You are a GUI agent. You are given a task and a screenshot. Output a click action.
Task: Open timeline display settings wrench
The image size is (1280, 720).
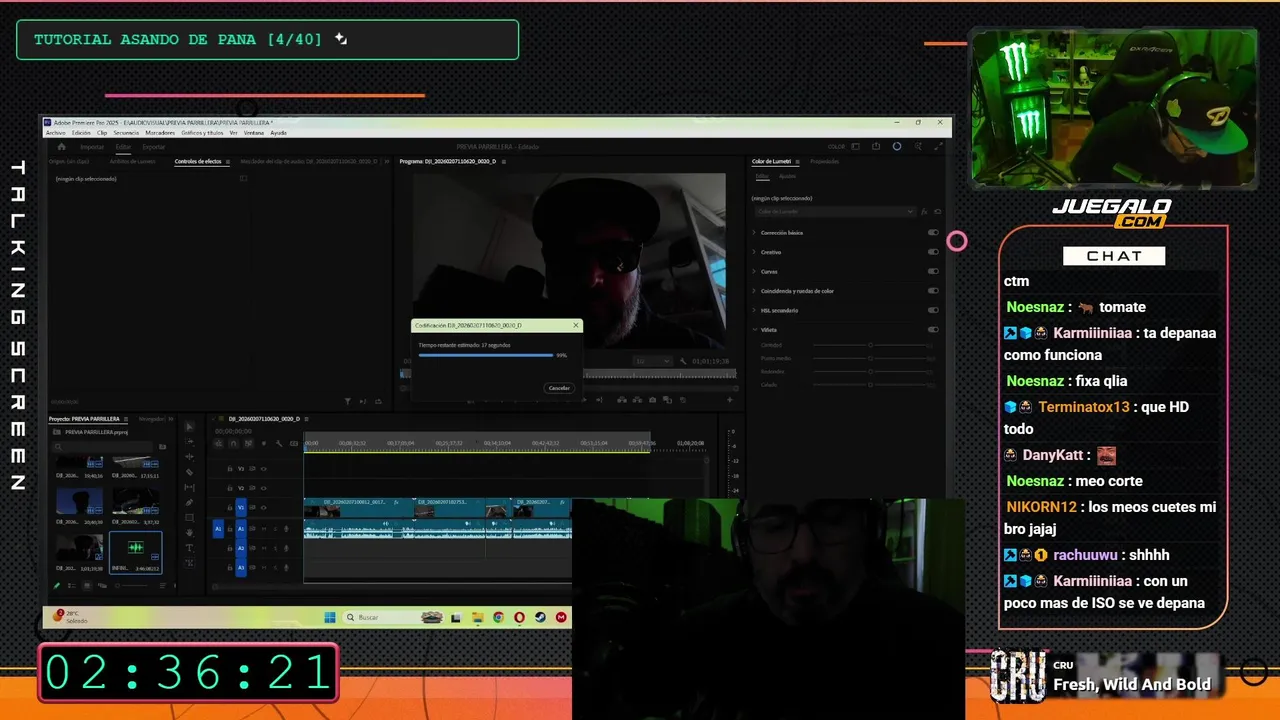pyautogui.click(x=278, y=443)
